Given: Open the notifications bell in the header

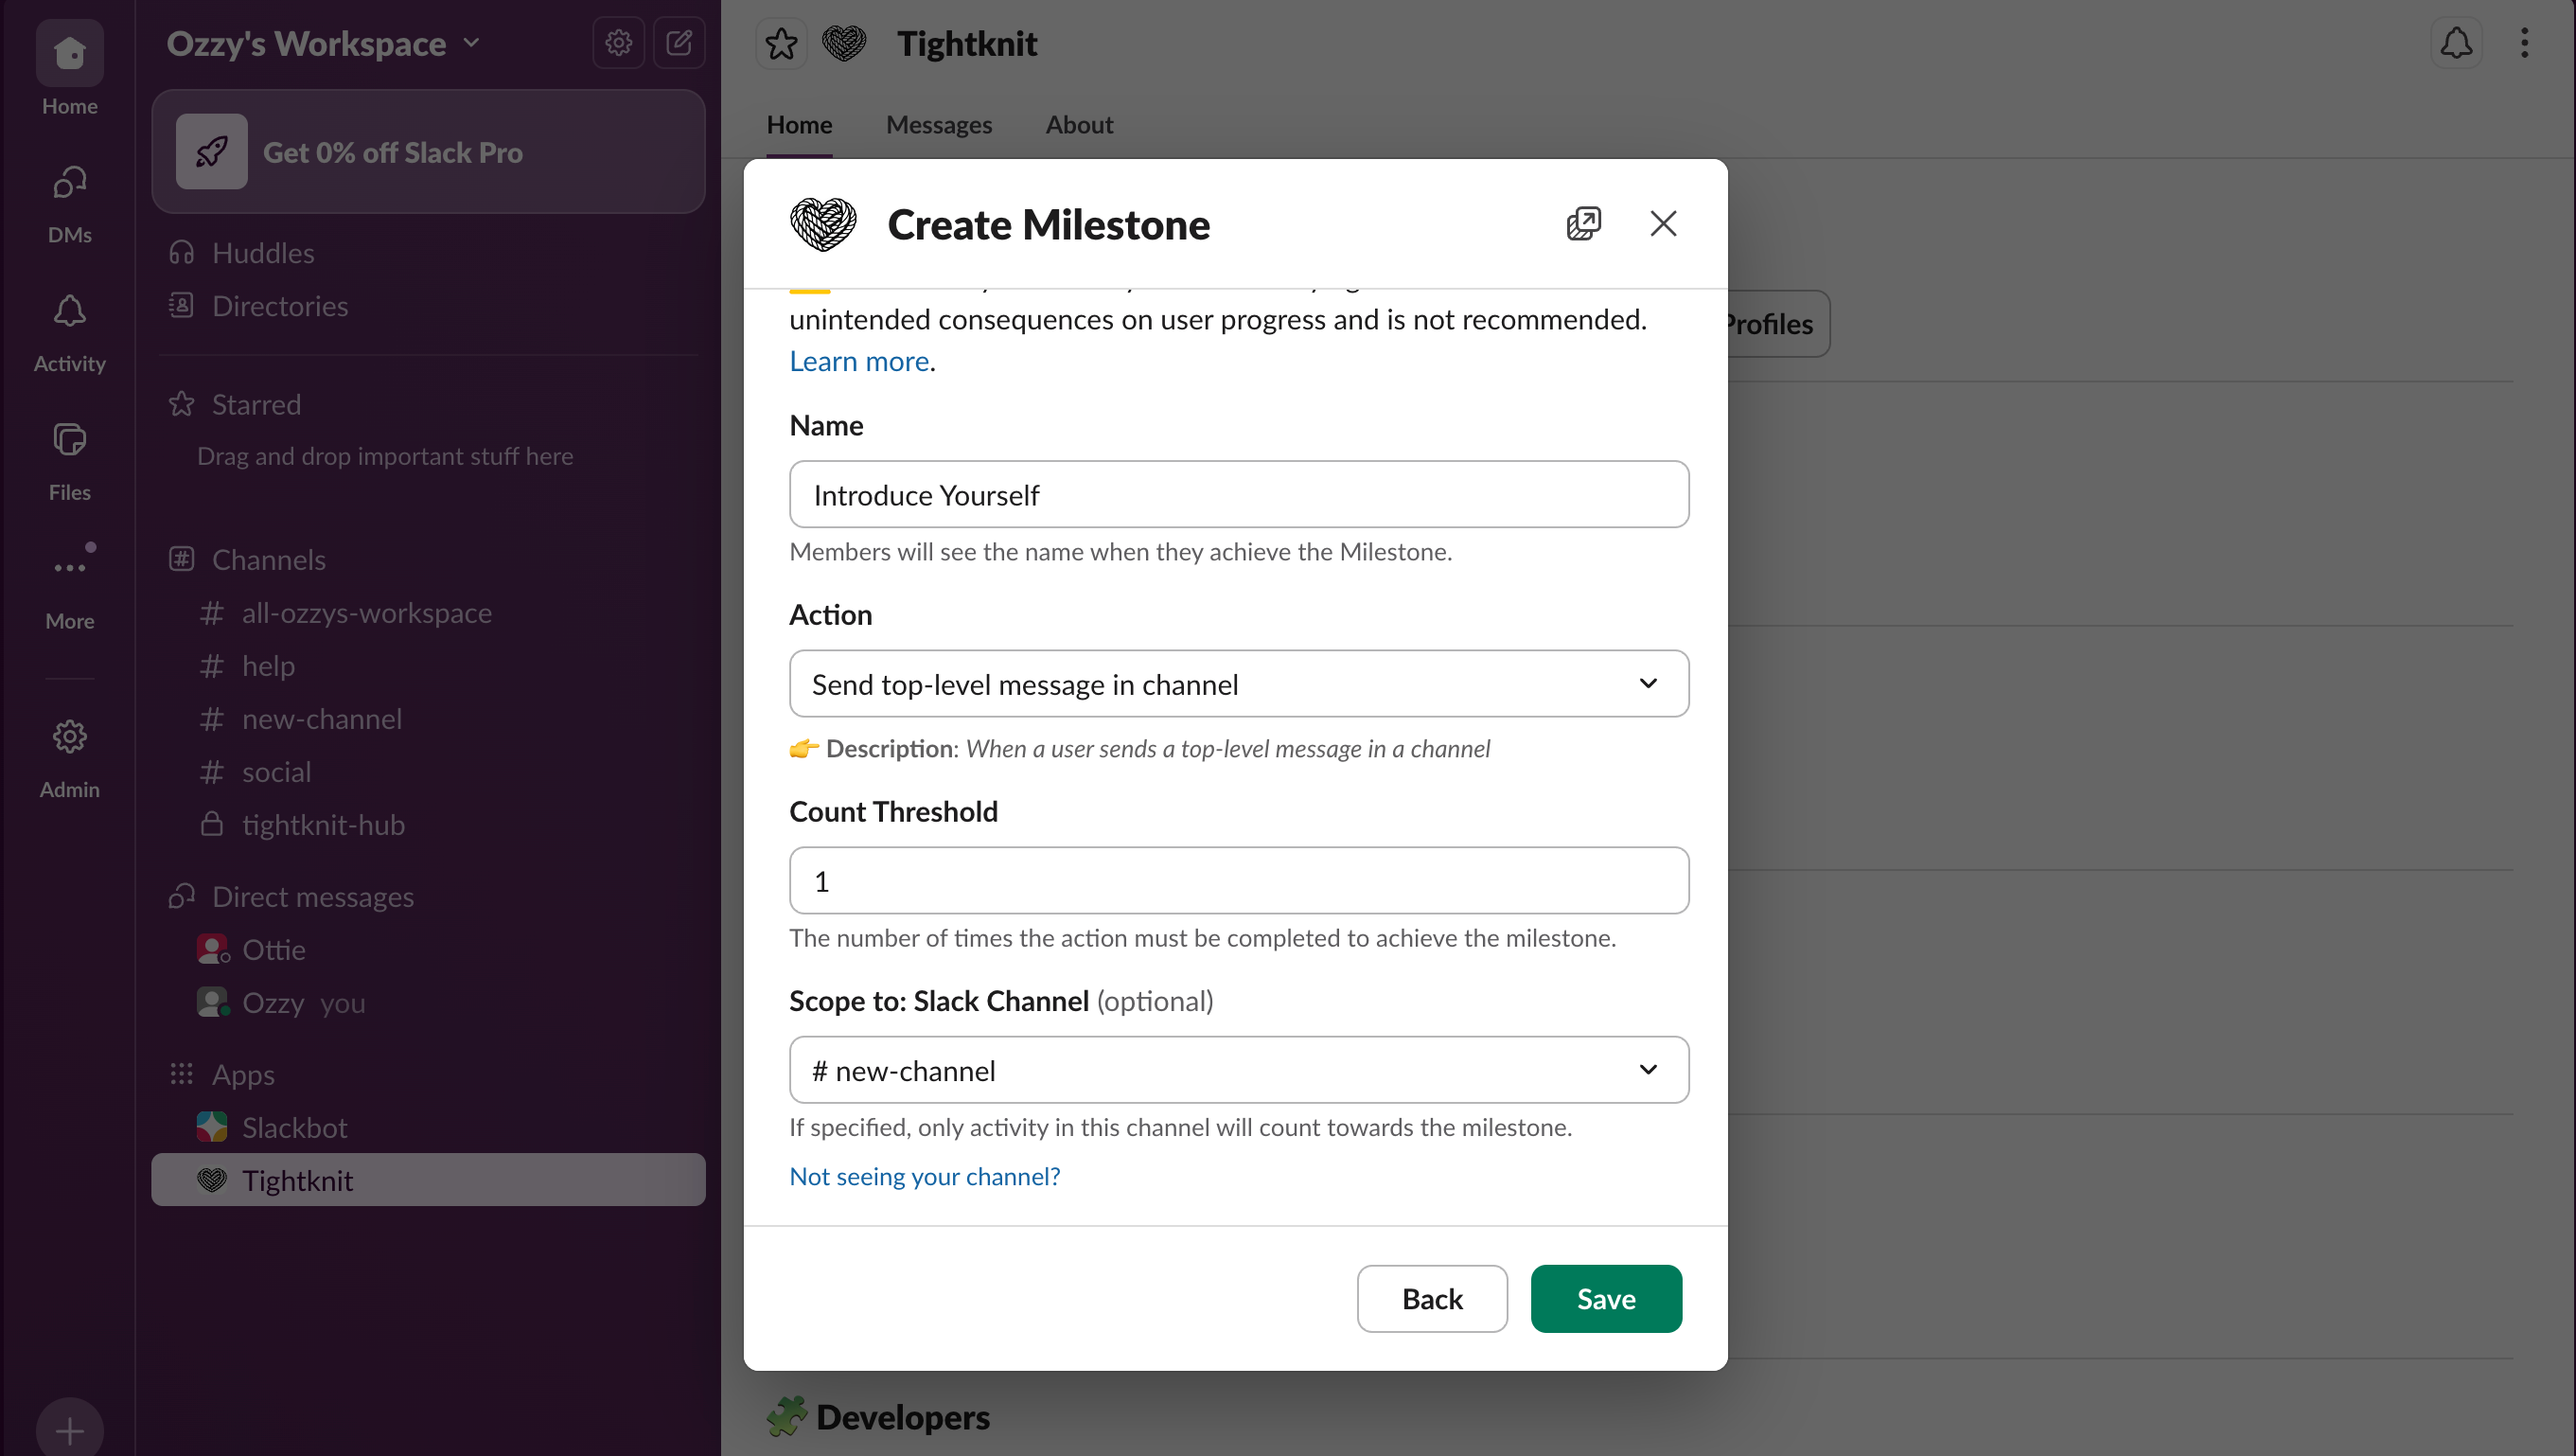Looking at the screenshot, I should (2456, 43).
